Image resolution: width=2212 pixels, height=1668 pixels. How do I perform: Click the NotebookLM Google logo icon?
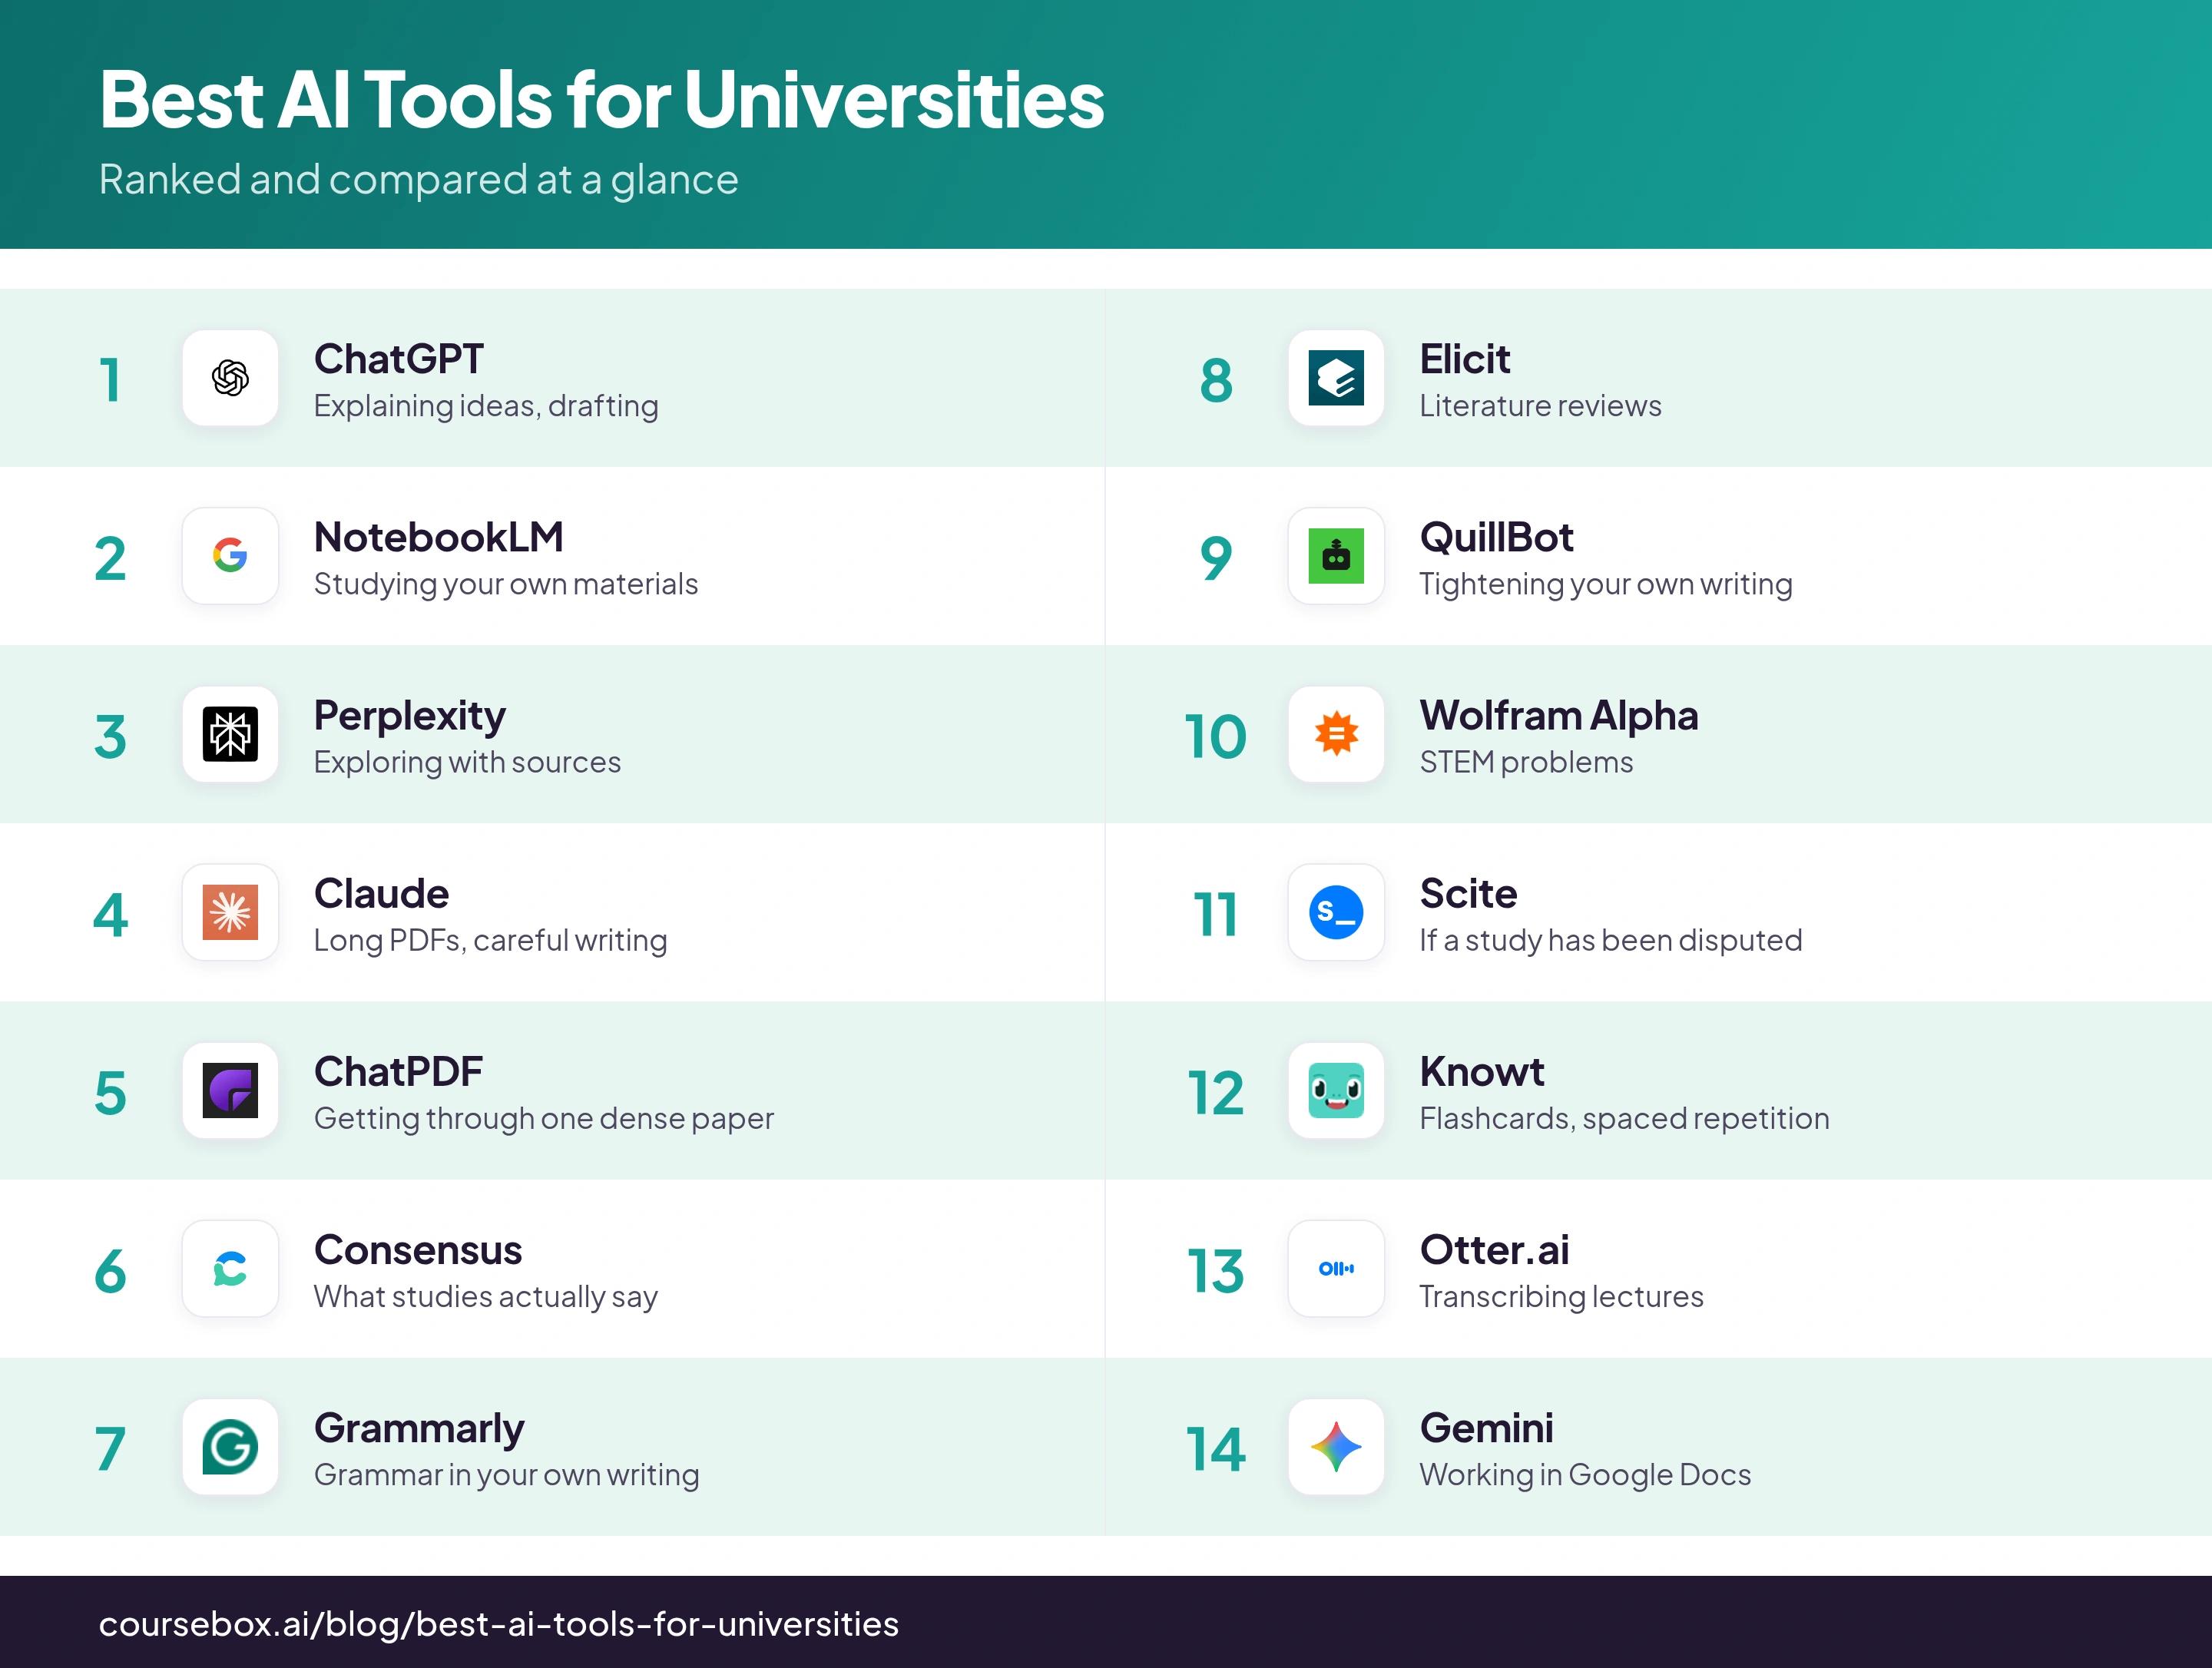click(230, 556)
